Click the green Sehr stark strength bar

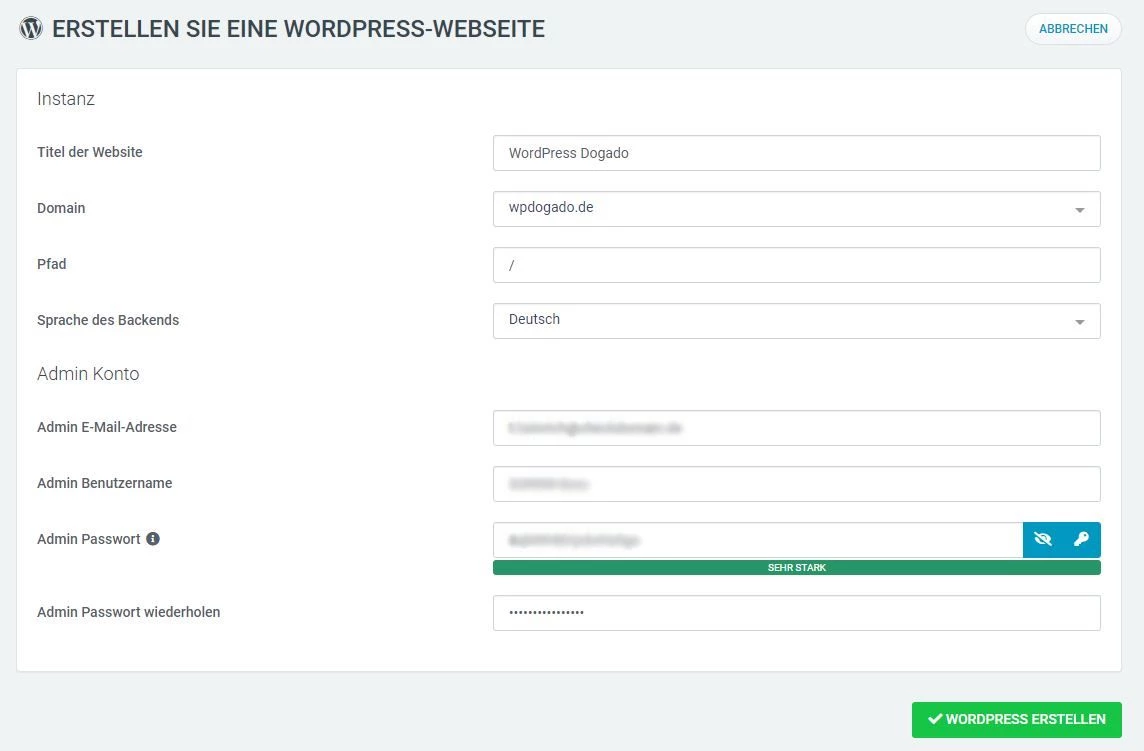pyautogui.click(x=796, y=568)
